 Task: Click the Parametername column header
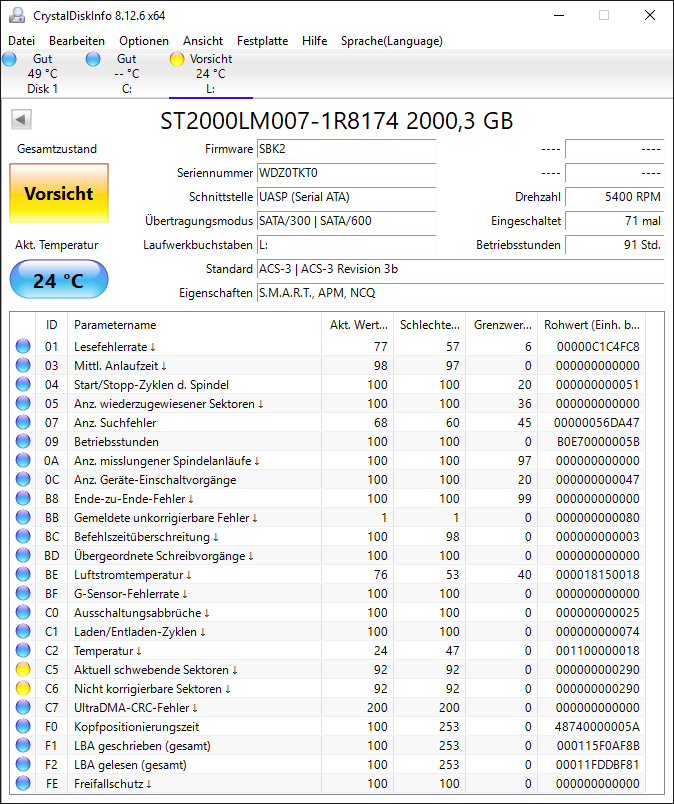point(194,325)
